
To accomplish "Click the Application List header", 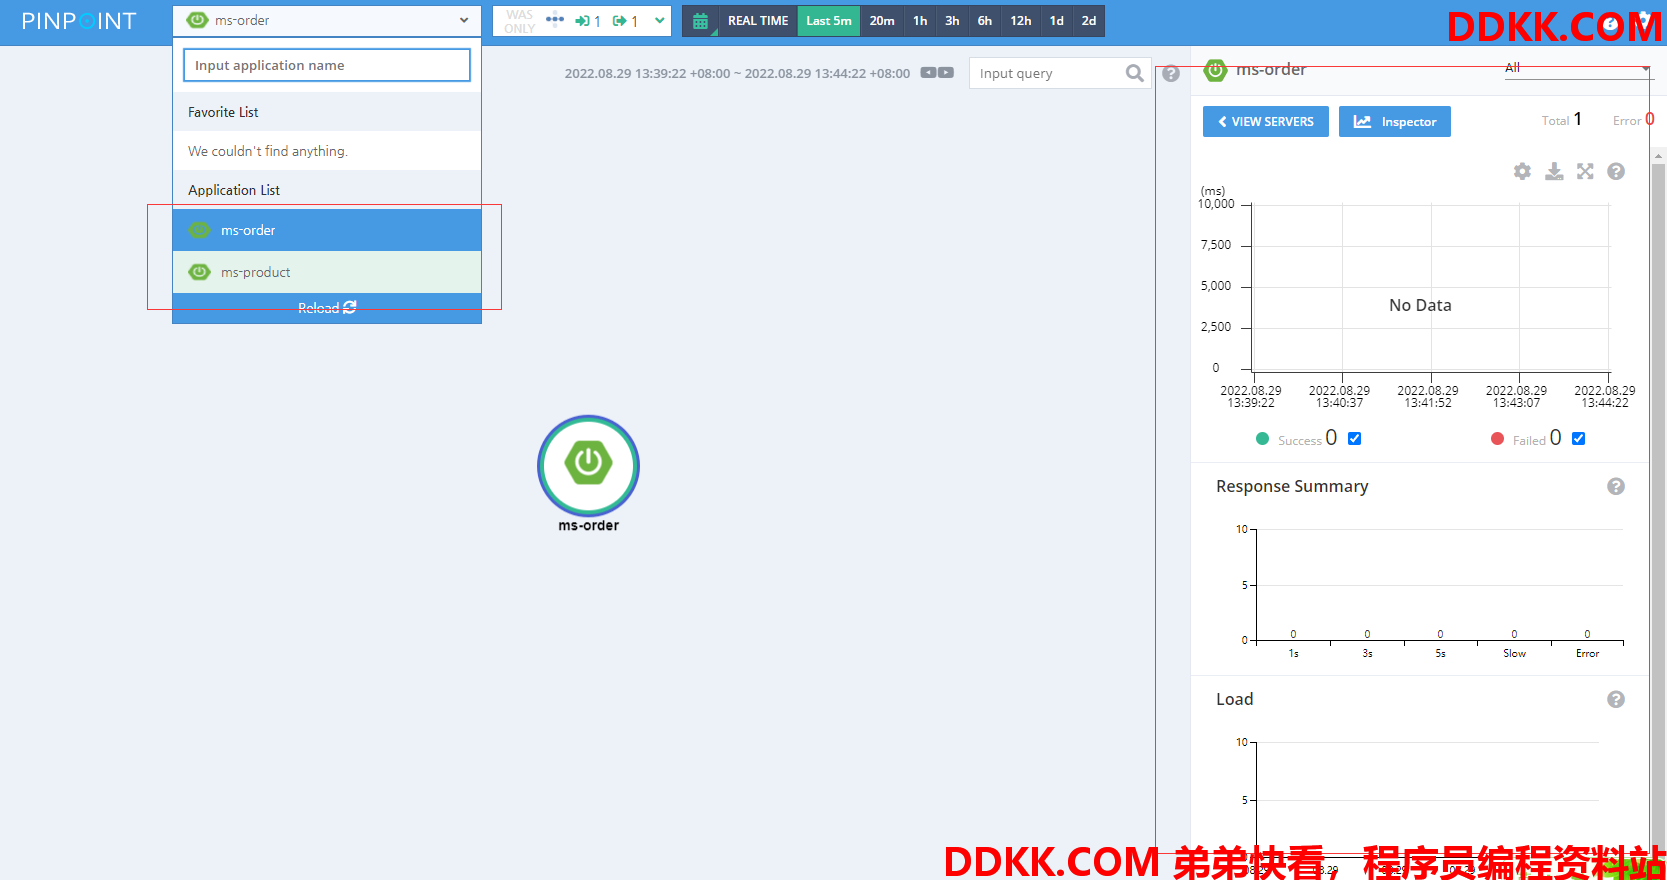I will pyautogui.click(x=327, y=190).
